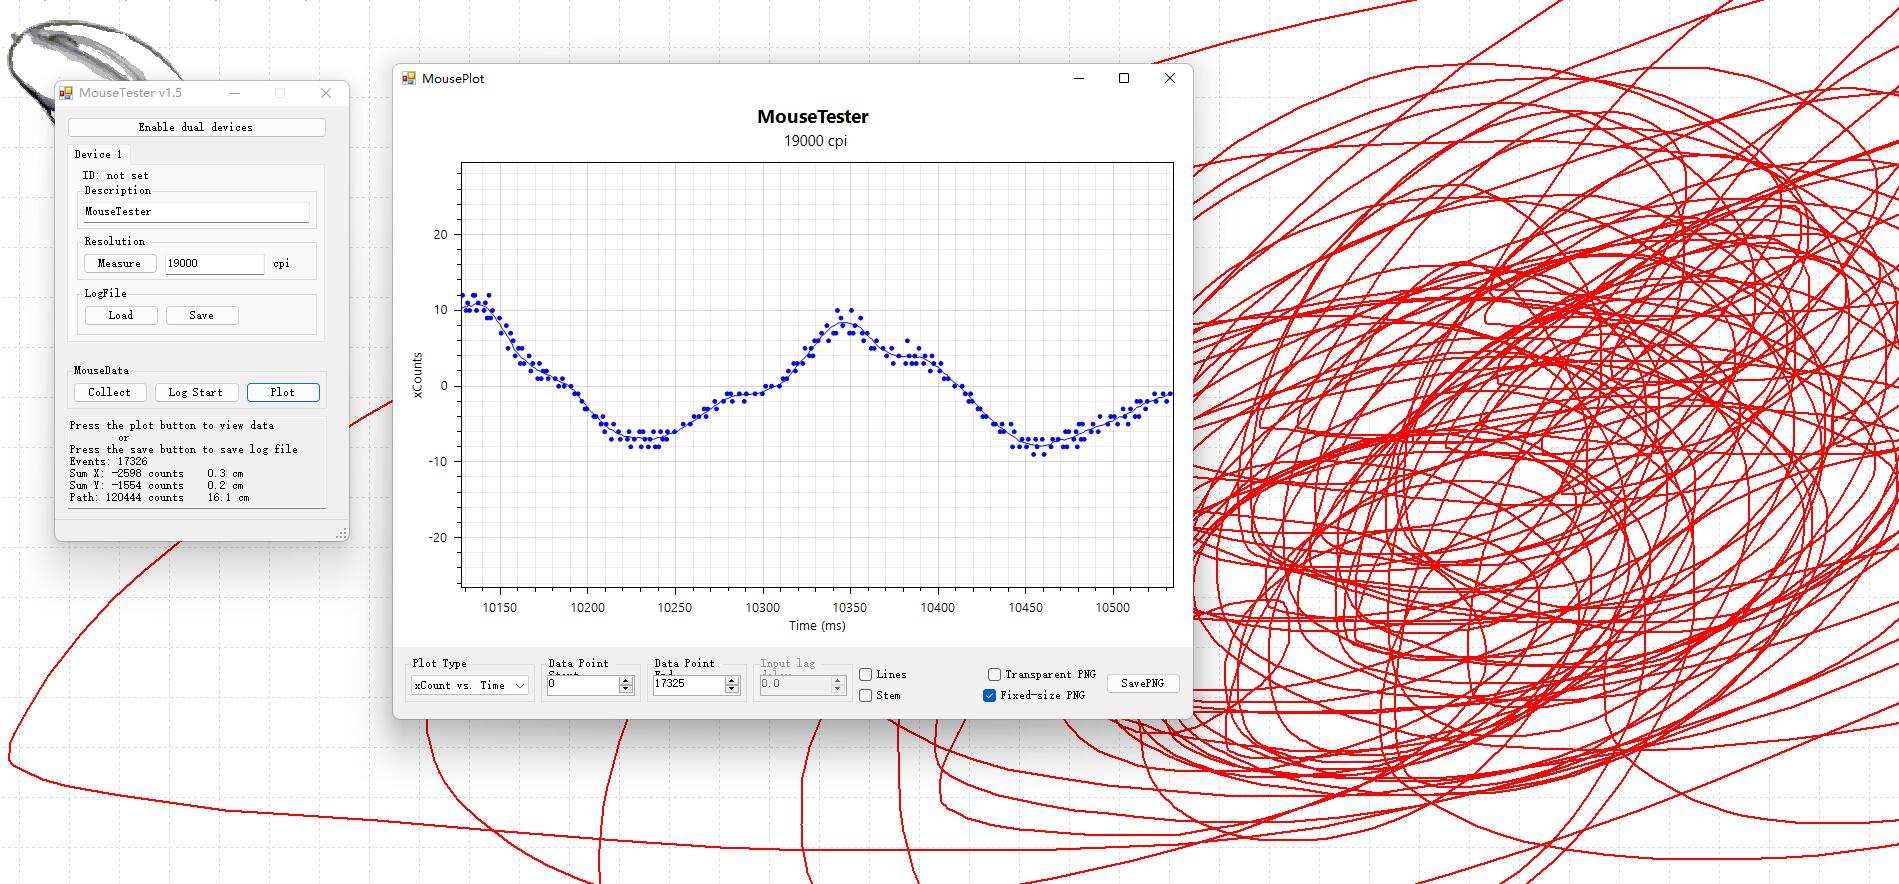
Task: Maximize the MousePlot window
Action: (1123, 78)
